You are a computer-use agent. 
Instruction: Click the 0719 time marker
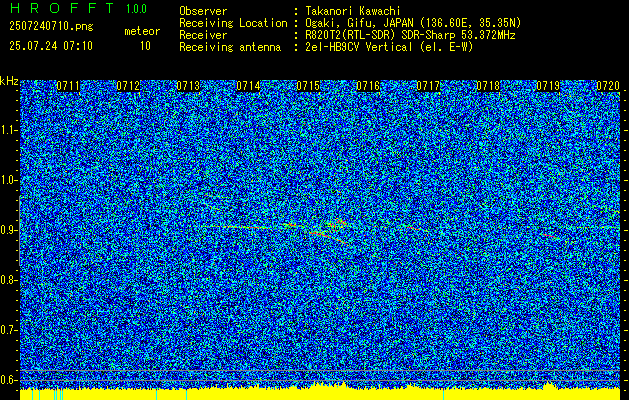tap(548, 86)
